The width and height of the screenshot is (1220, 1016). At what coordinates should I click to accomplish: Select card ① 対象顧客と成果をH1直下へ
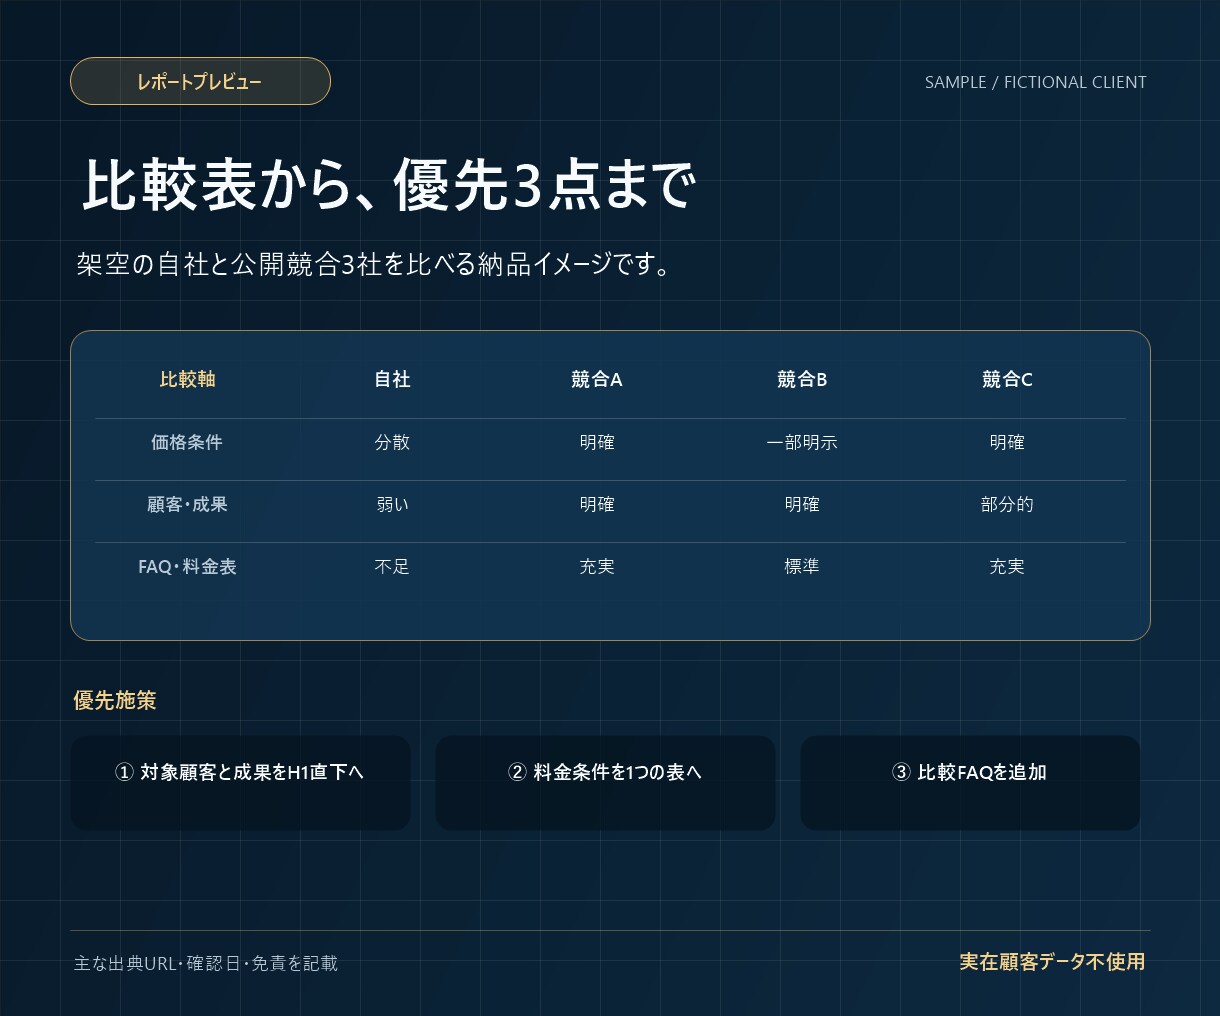coord(240,783)
